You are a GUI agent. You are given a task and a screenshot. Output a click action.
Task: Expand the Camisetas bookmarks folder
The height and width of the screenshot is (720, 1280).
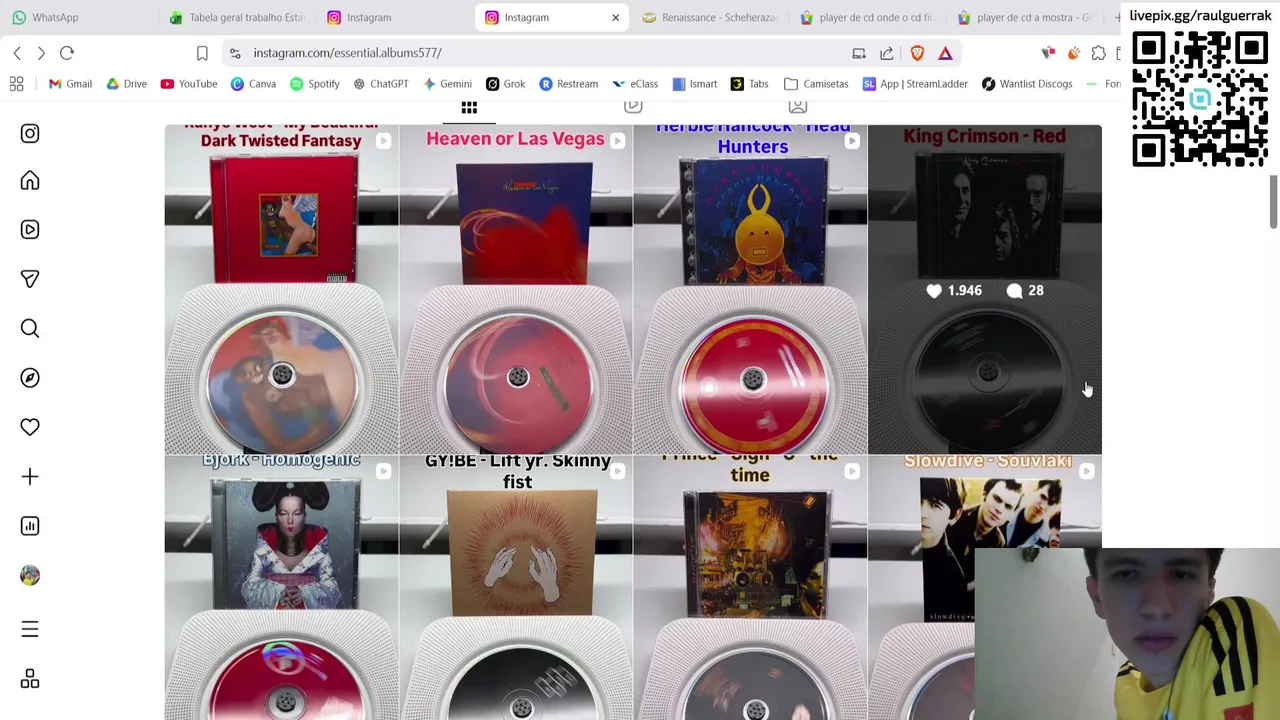click(x=815, y=84)
